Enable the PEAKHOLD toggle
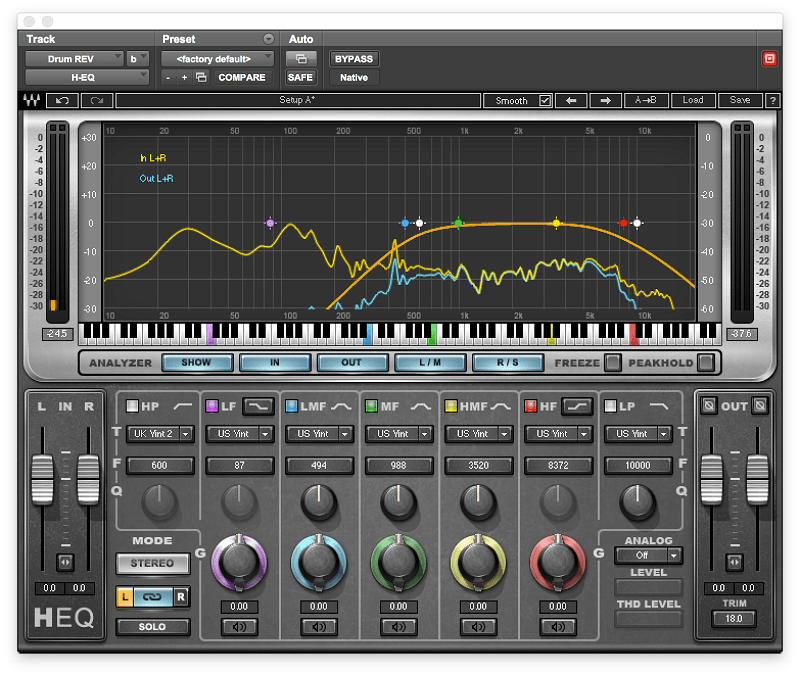Image resolution: width=800 pixels, height=675 pixels. pyautogui.click(x=706, y=363)
